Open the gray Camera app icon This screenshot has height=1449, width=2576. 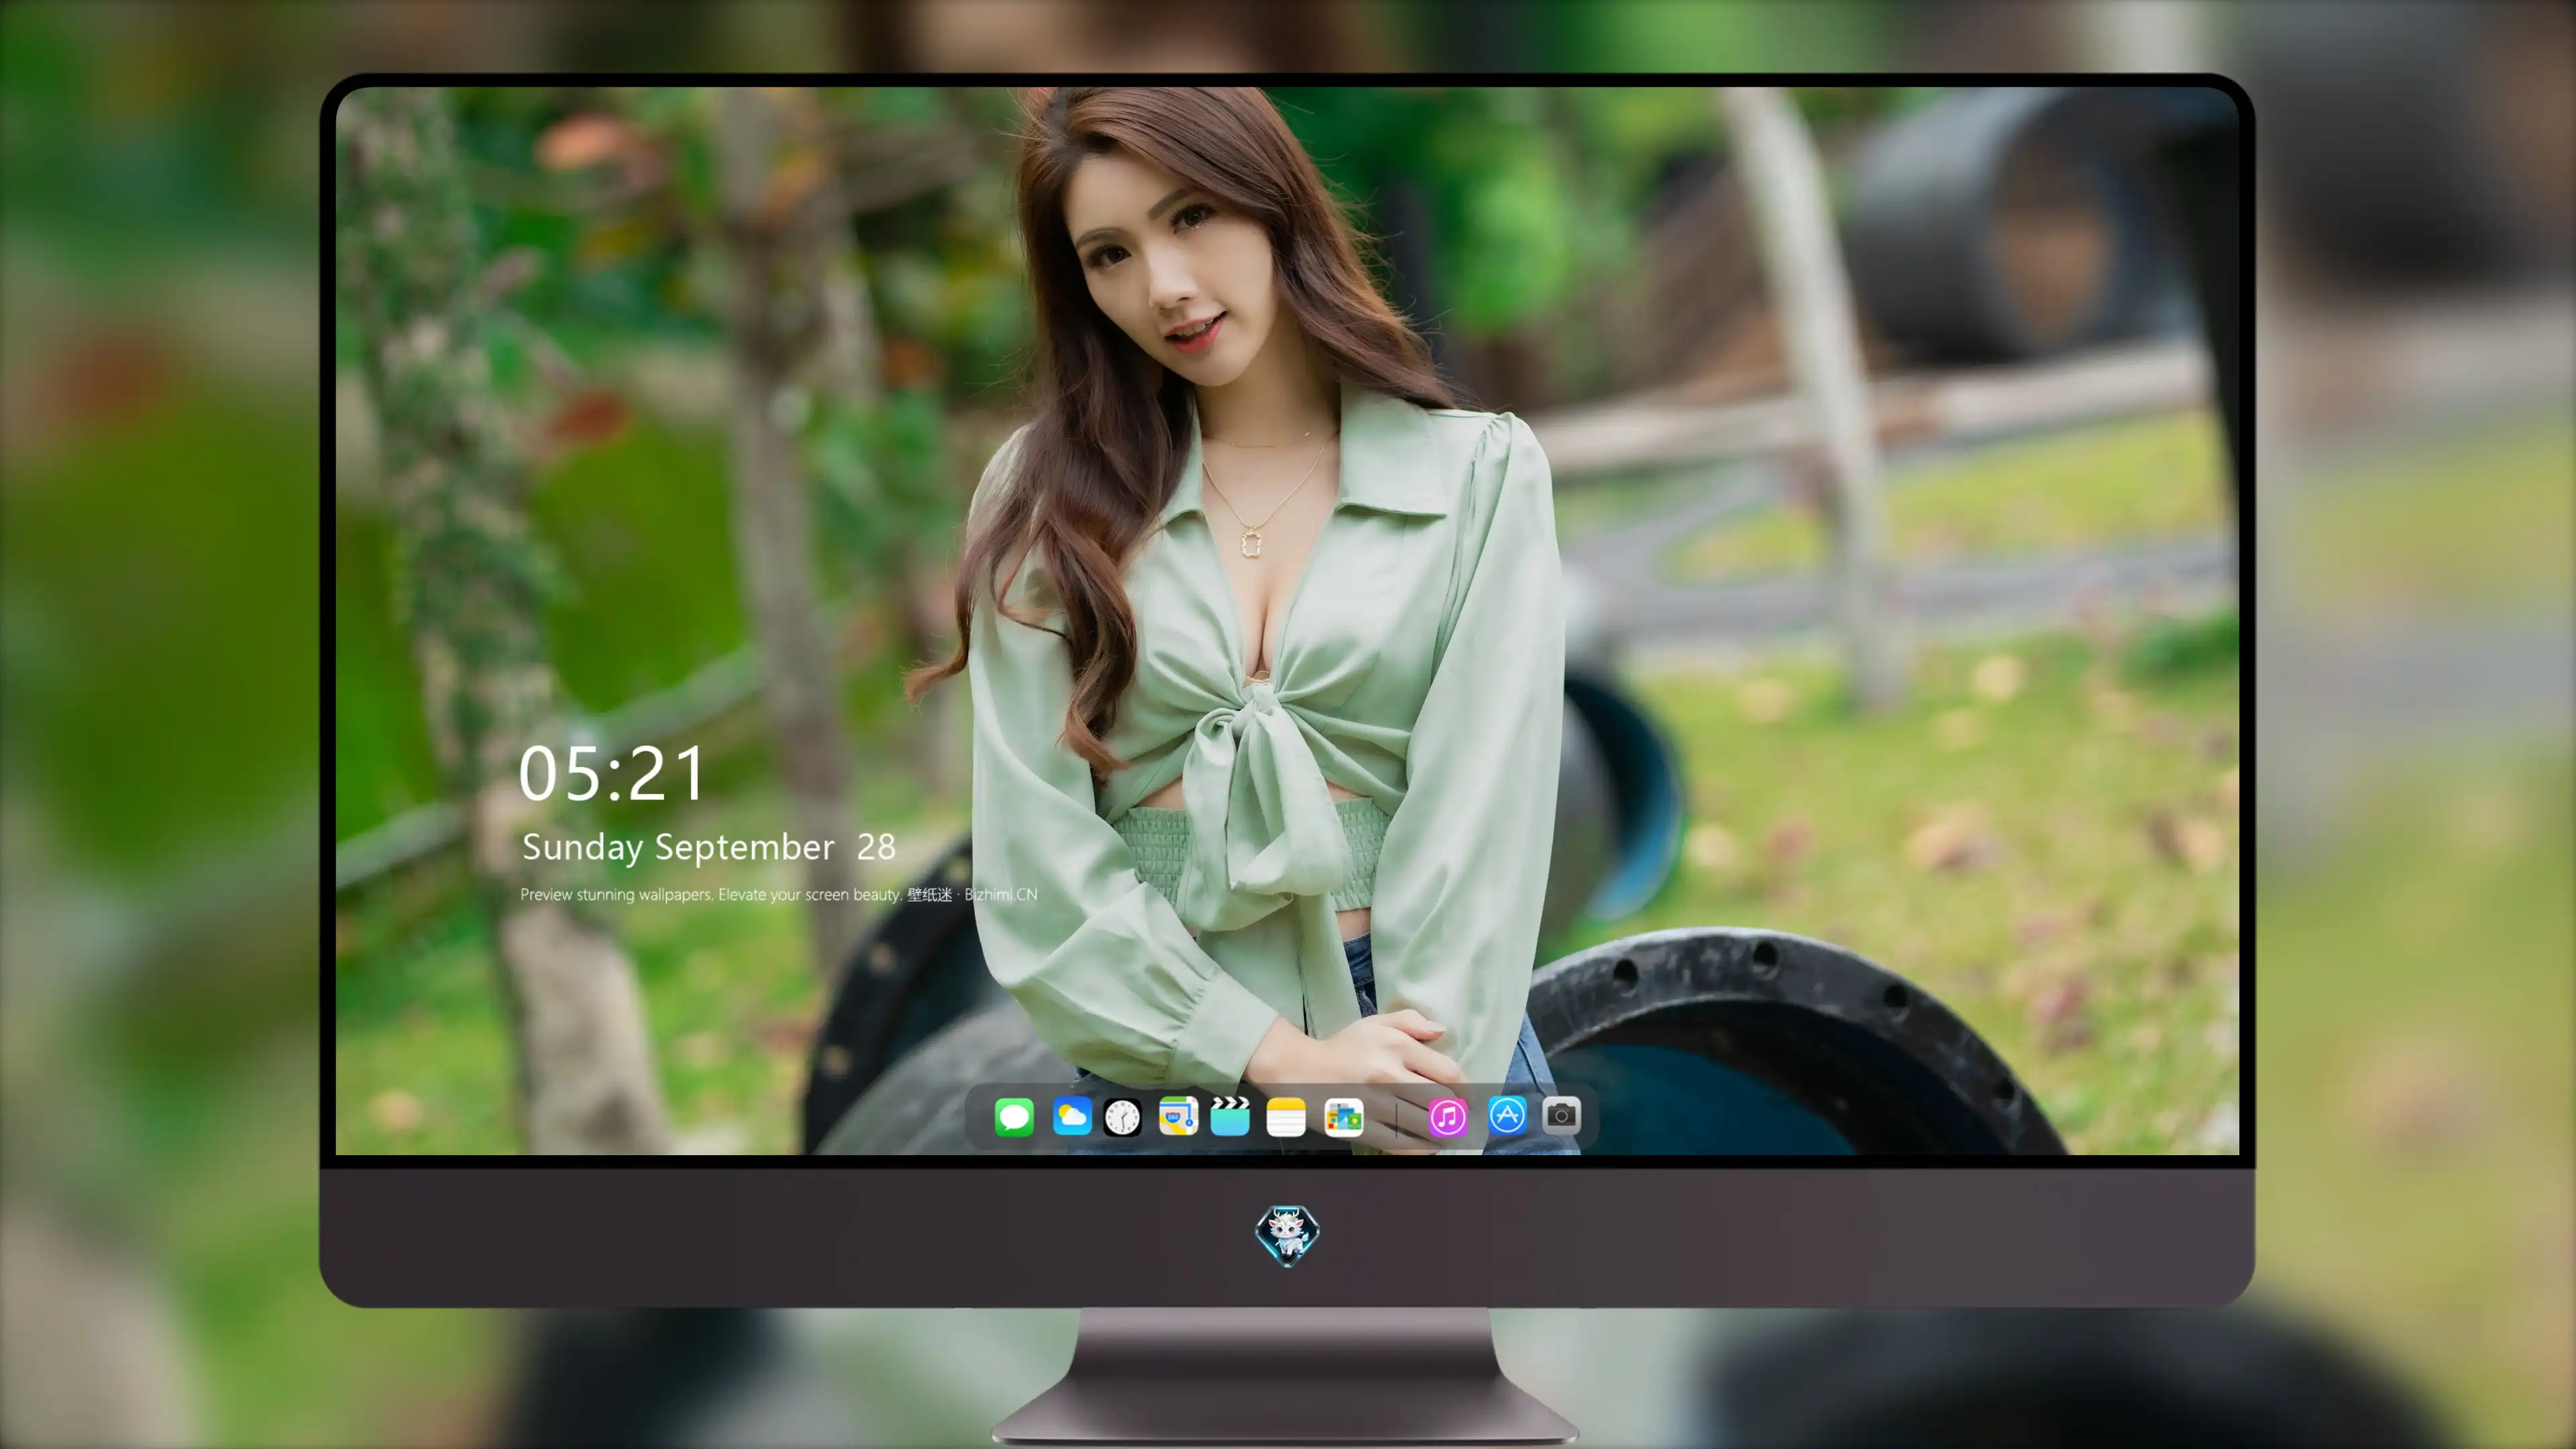tap(1561, 1115)
